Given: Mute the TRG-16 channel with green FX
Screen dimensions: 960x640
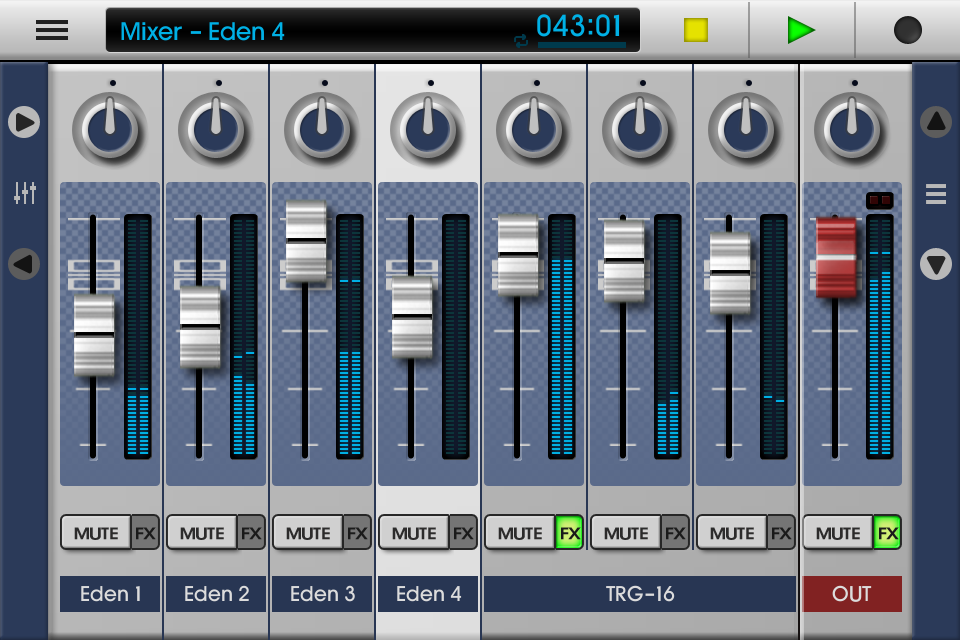Looking at the screenshot, I should tap(519, 533).
